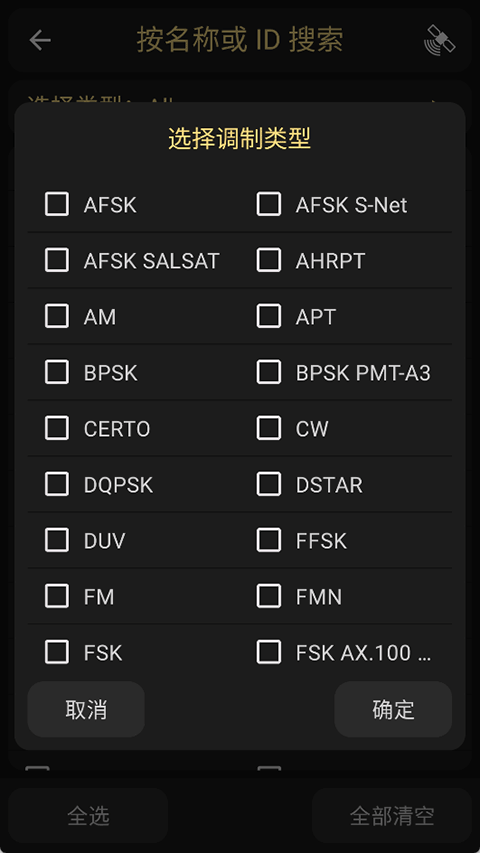Toggle the DSTAR checkbox
The height and width of the screenshot is (853, 480).
pyautogui.click(x=268, y=484)
